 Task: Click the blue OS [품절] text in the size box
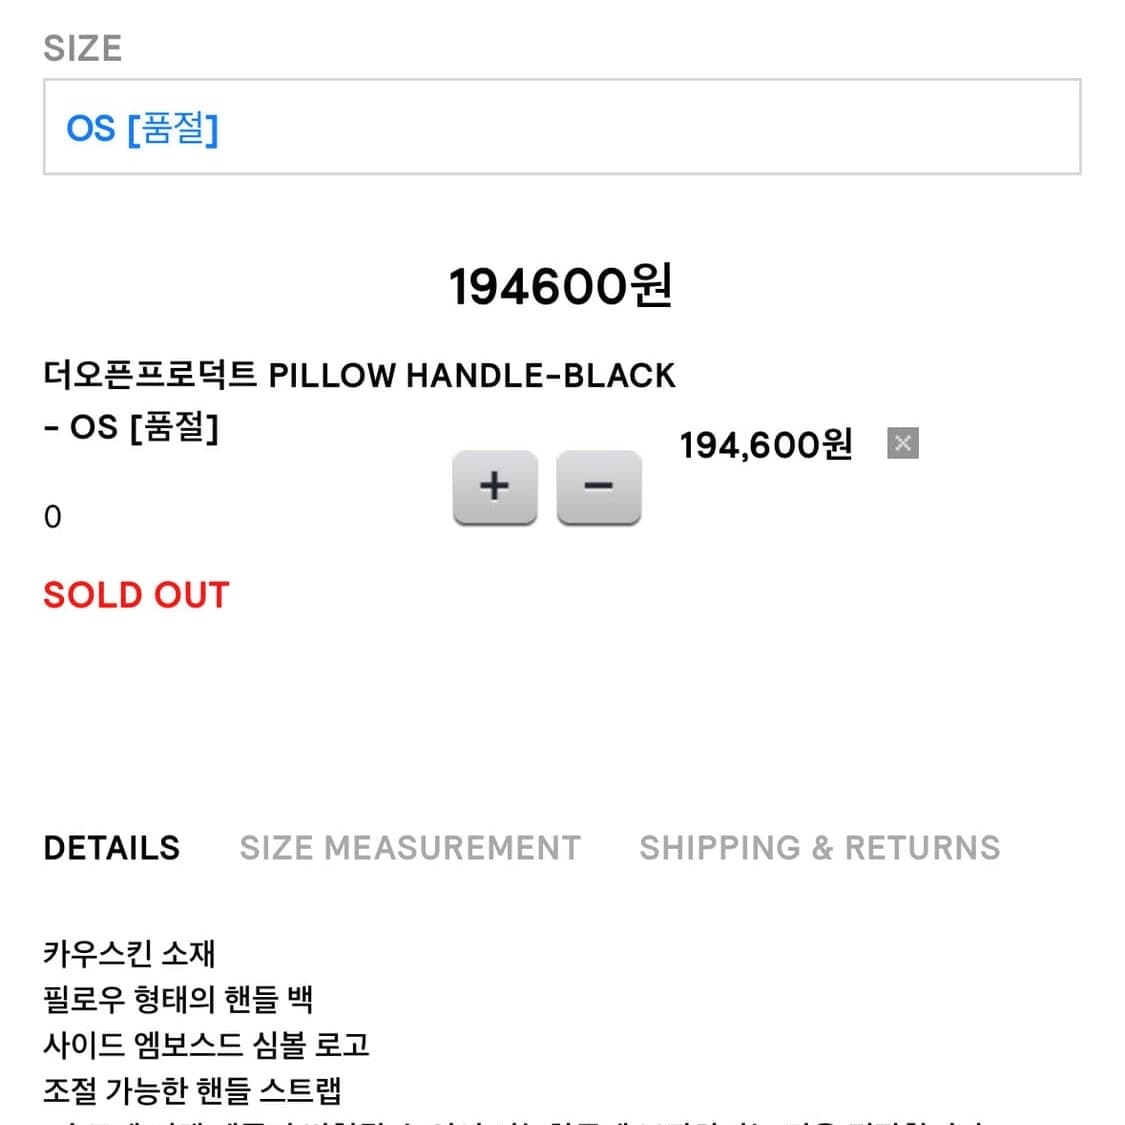(142, 128)
